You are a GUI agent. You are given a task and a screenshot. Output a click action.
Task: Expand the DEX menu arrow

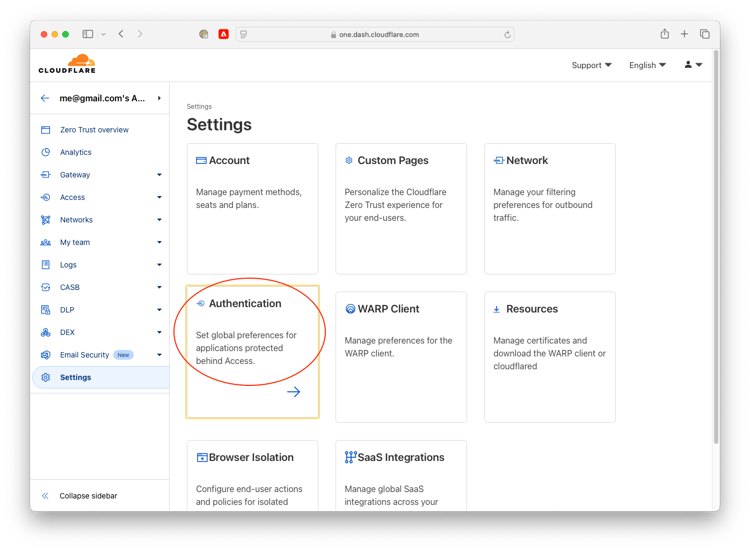[x=159, y=332]
